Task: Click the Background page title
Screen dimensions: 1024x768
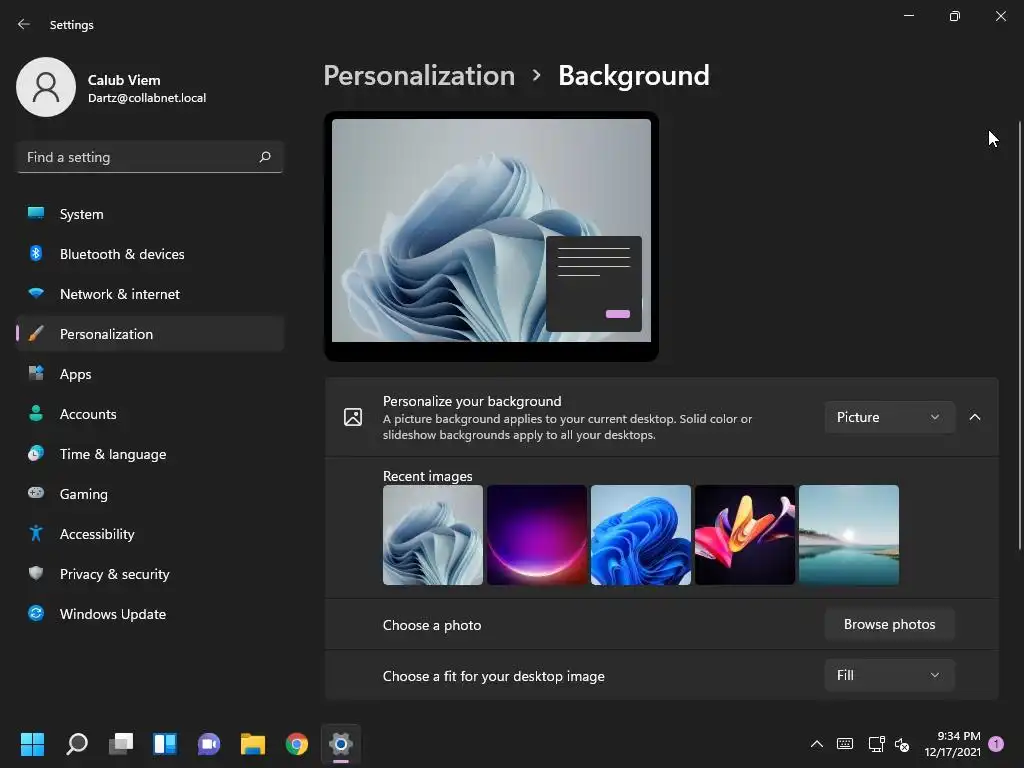Action: 633,76
